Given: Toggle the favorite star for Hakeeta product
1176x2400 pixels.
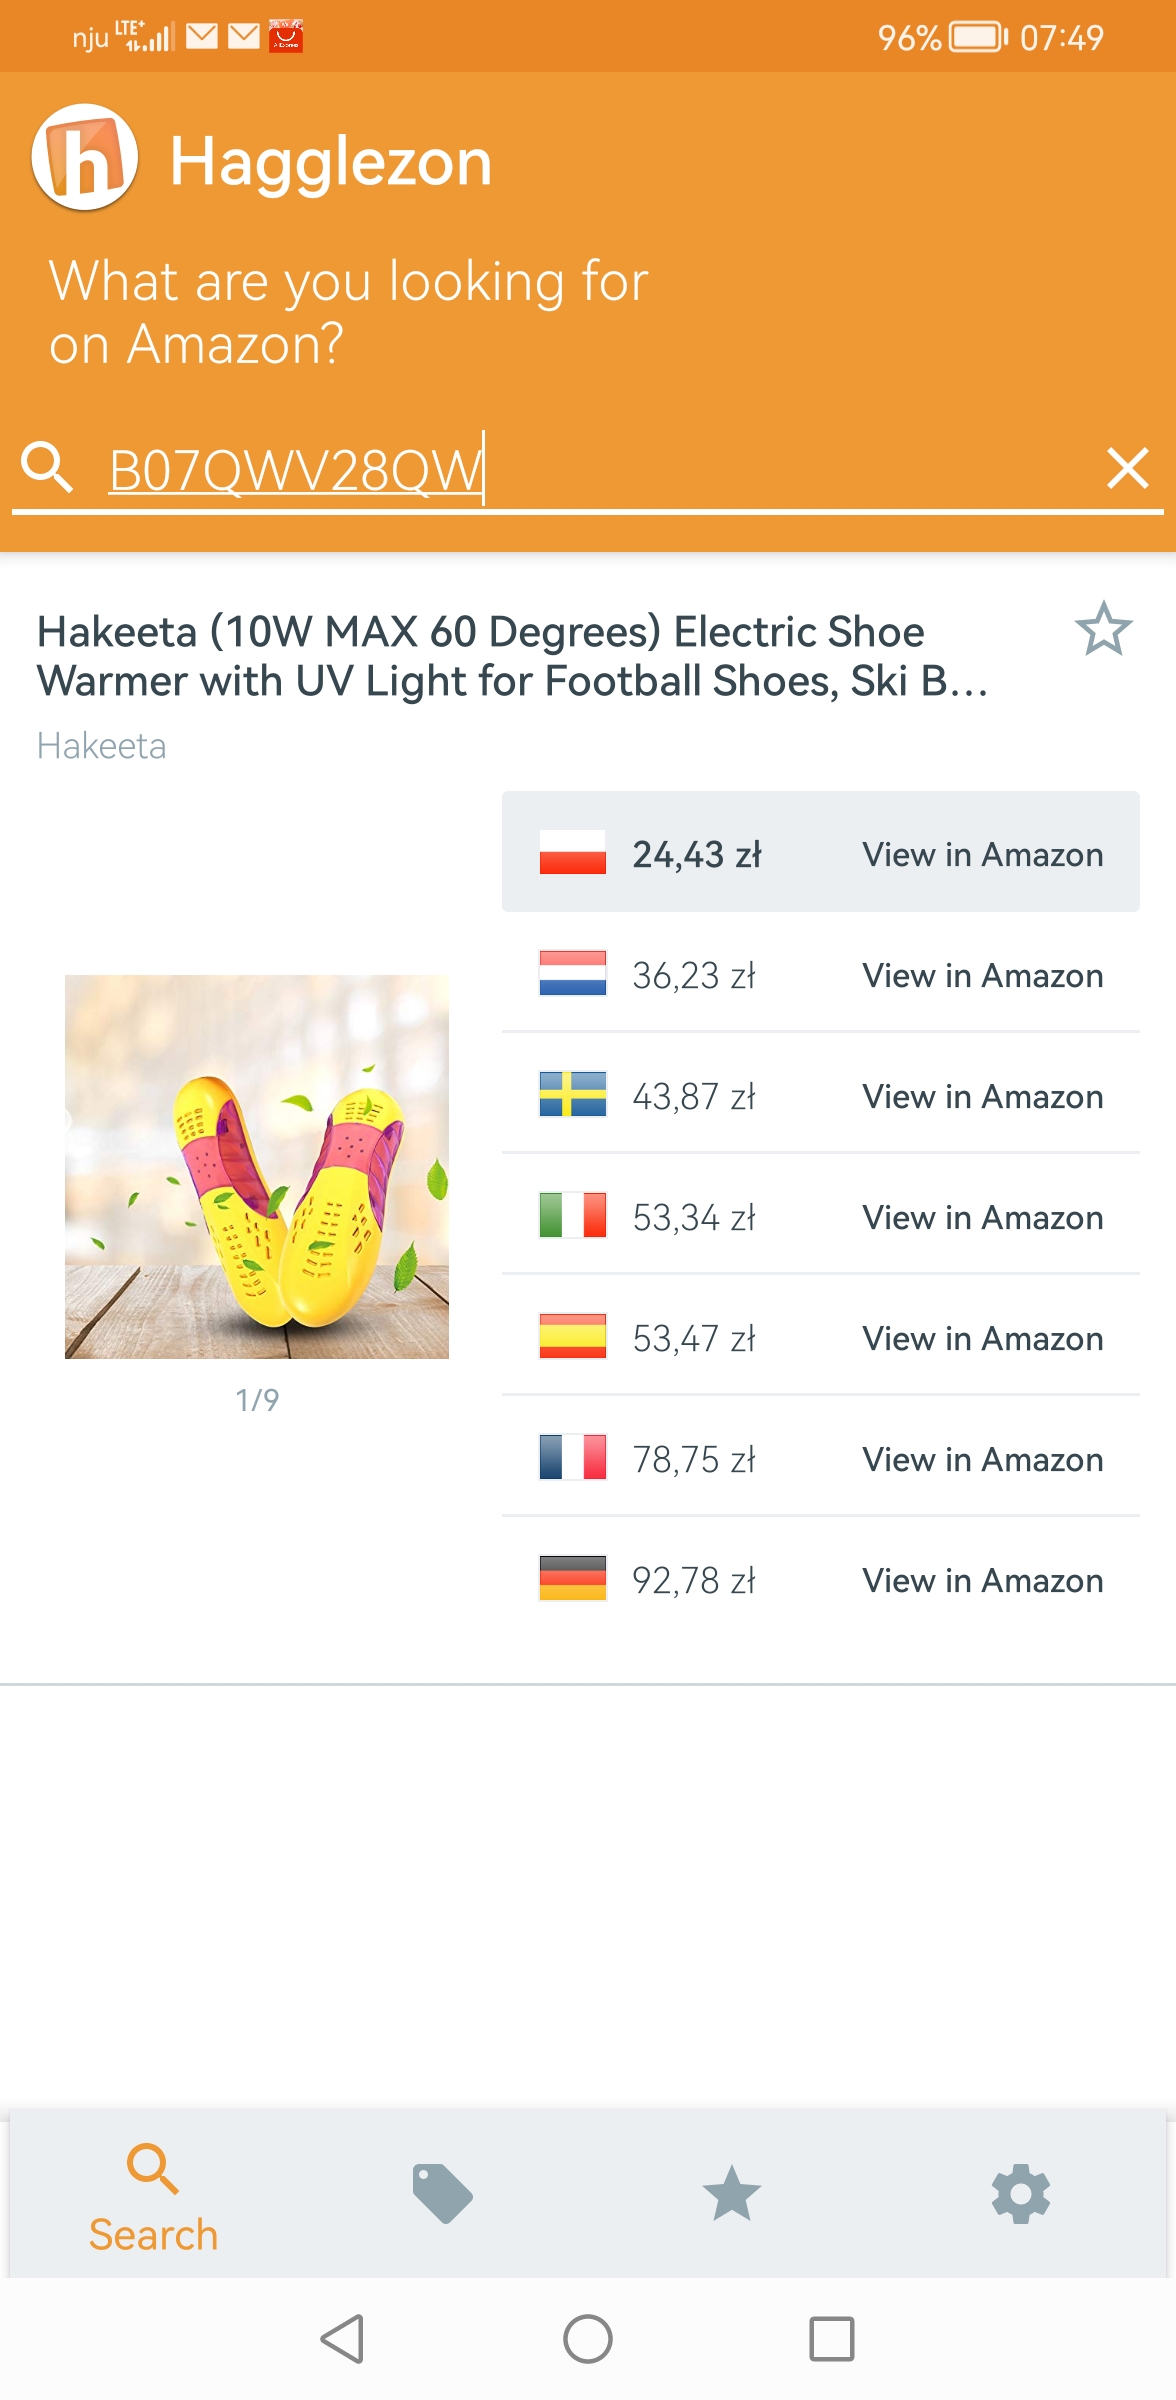Looking at the screenshot, I should click(x=1103, y=629).
